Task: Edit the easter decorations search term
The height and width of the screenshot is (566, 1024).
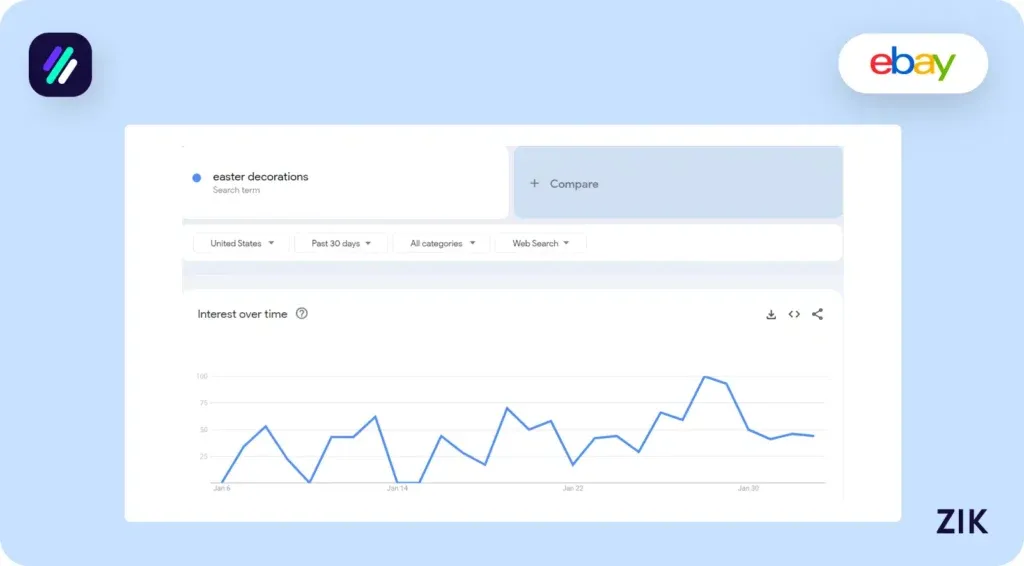Action: tap(261, 177)
